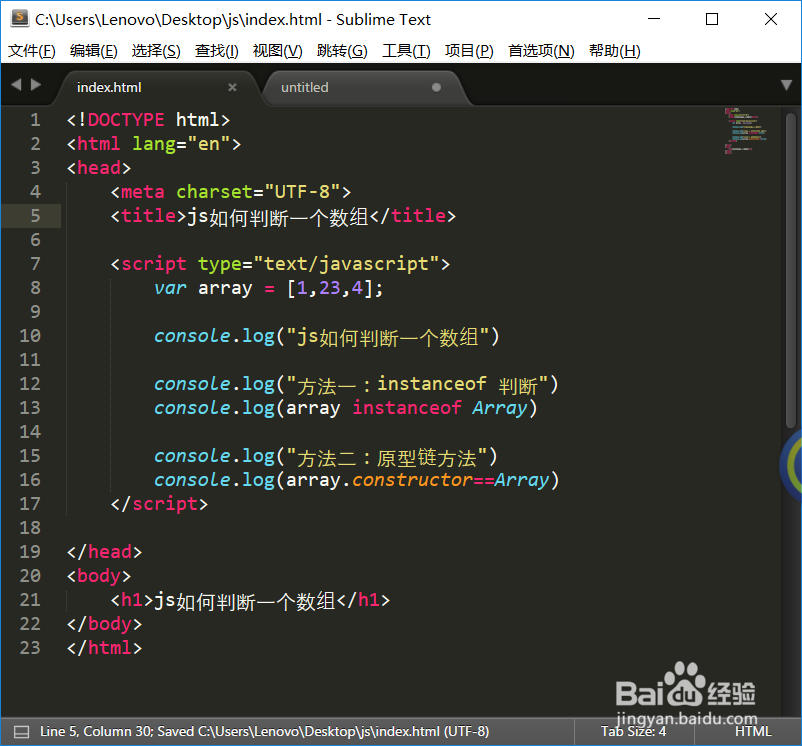
Task: Click the body opening tag
Action: tap(99, 576)
